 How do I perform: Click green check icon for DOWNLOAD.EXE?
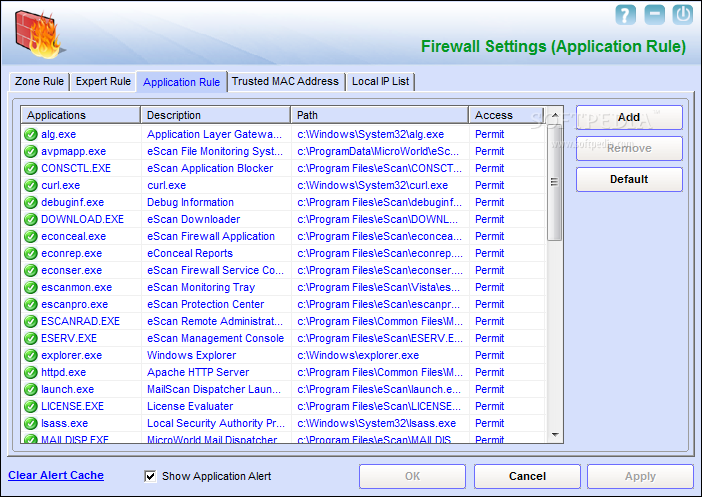pos(30,219)
